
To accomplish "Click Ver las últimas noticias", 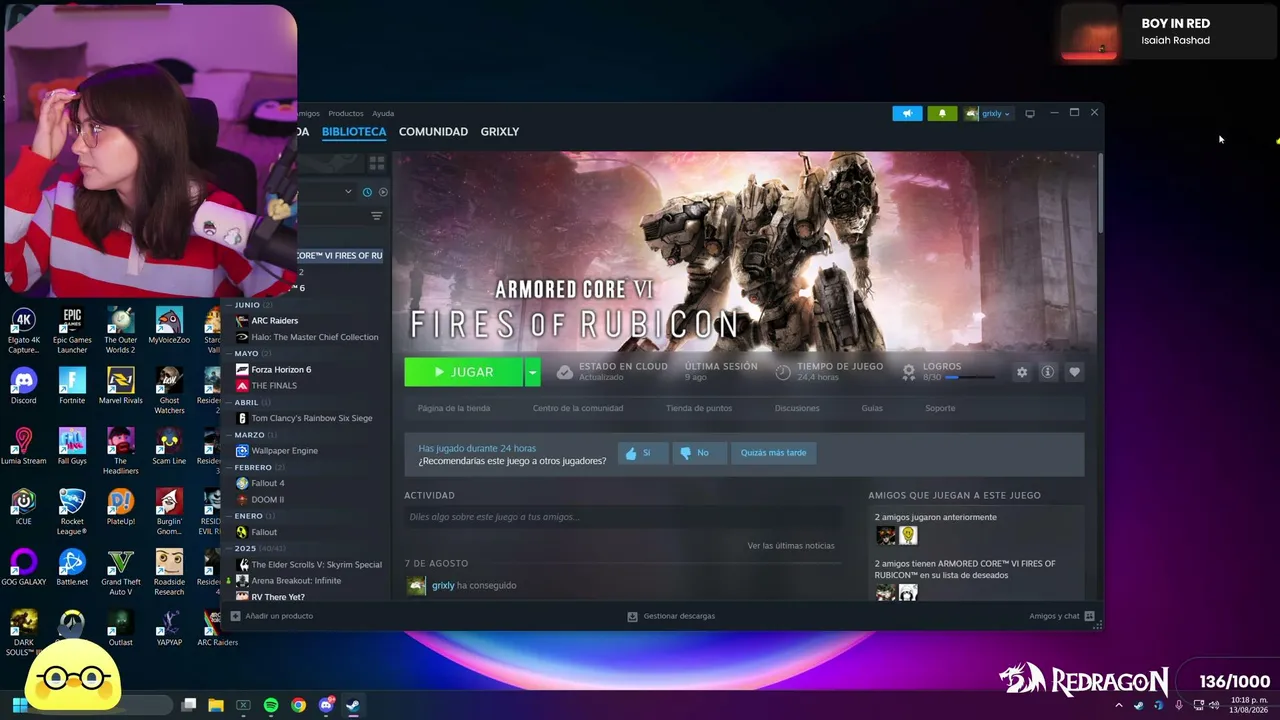I will [791, 545].
